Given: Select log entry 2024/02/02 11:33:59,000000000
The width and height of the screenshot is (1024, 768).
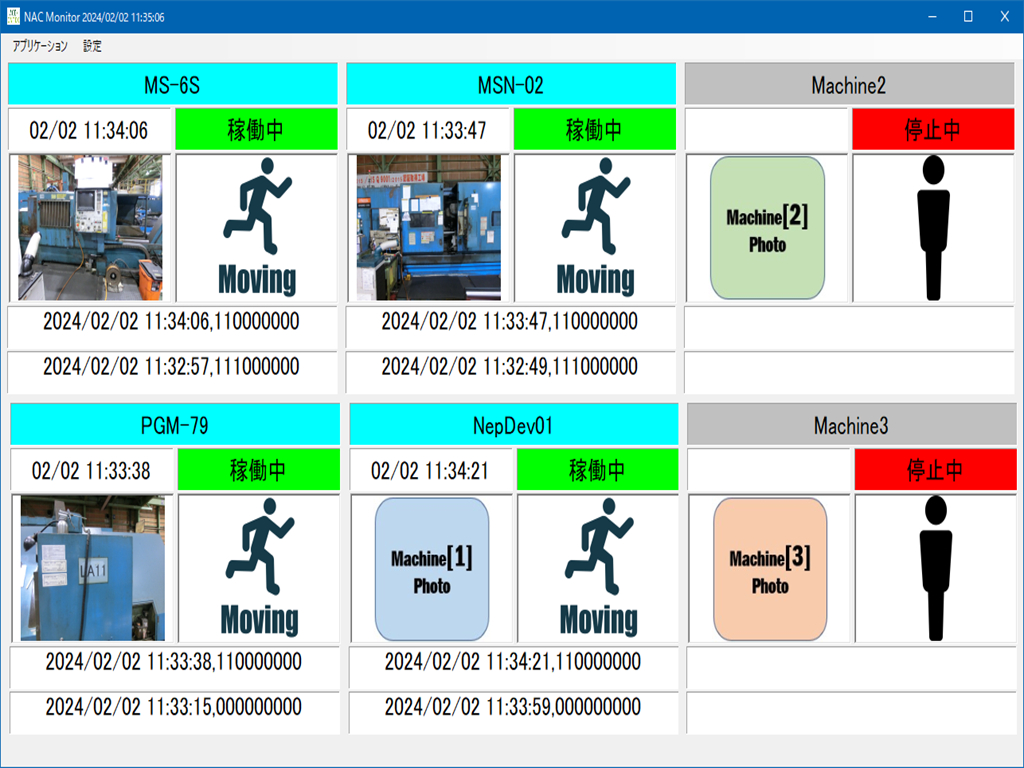Looking at the screenshot, I should point(513,712).
